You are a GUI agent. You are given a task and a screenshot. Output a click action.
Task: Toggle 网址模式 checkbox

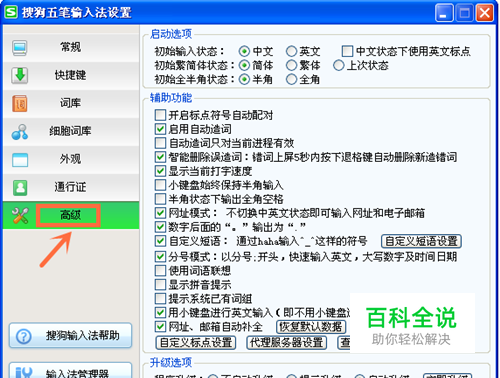pos(160,213)
